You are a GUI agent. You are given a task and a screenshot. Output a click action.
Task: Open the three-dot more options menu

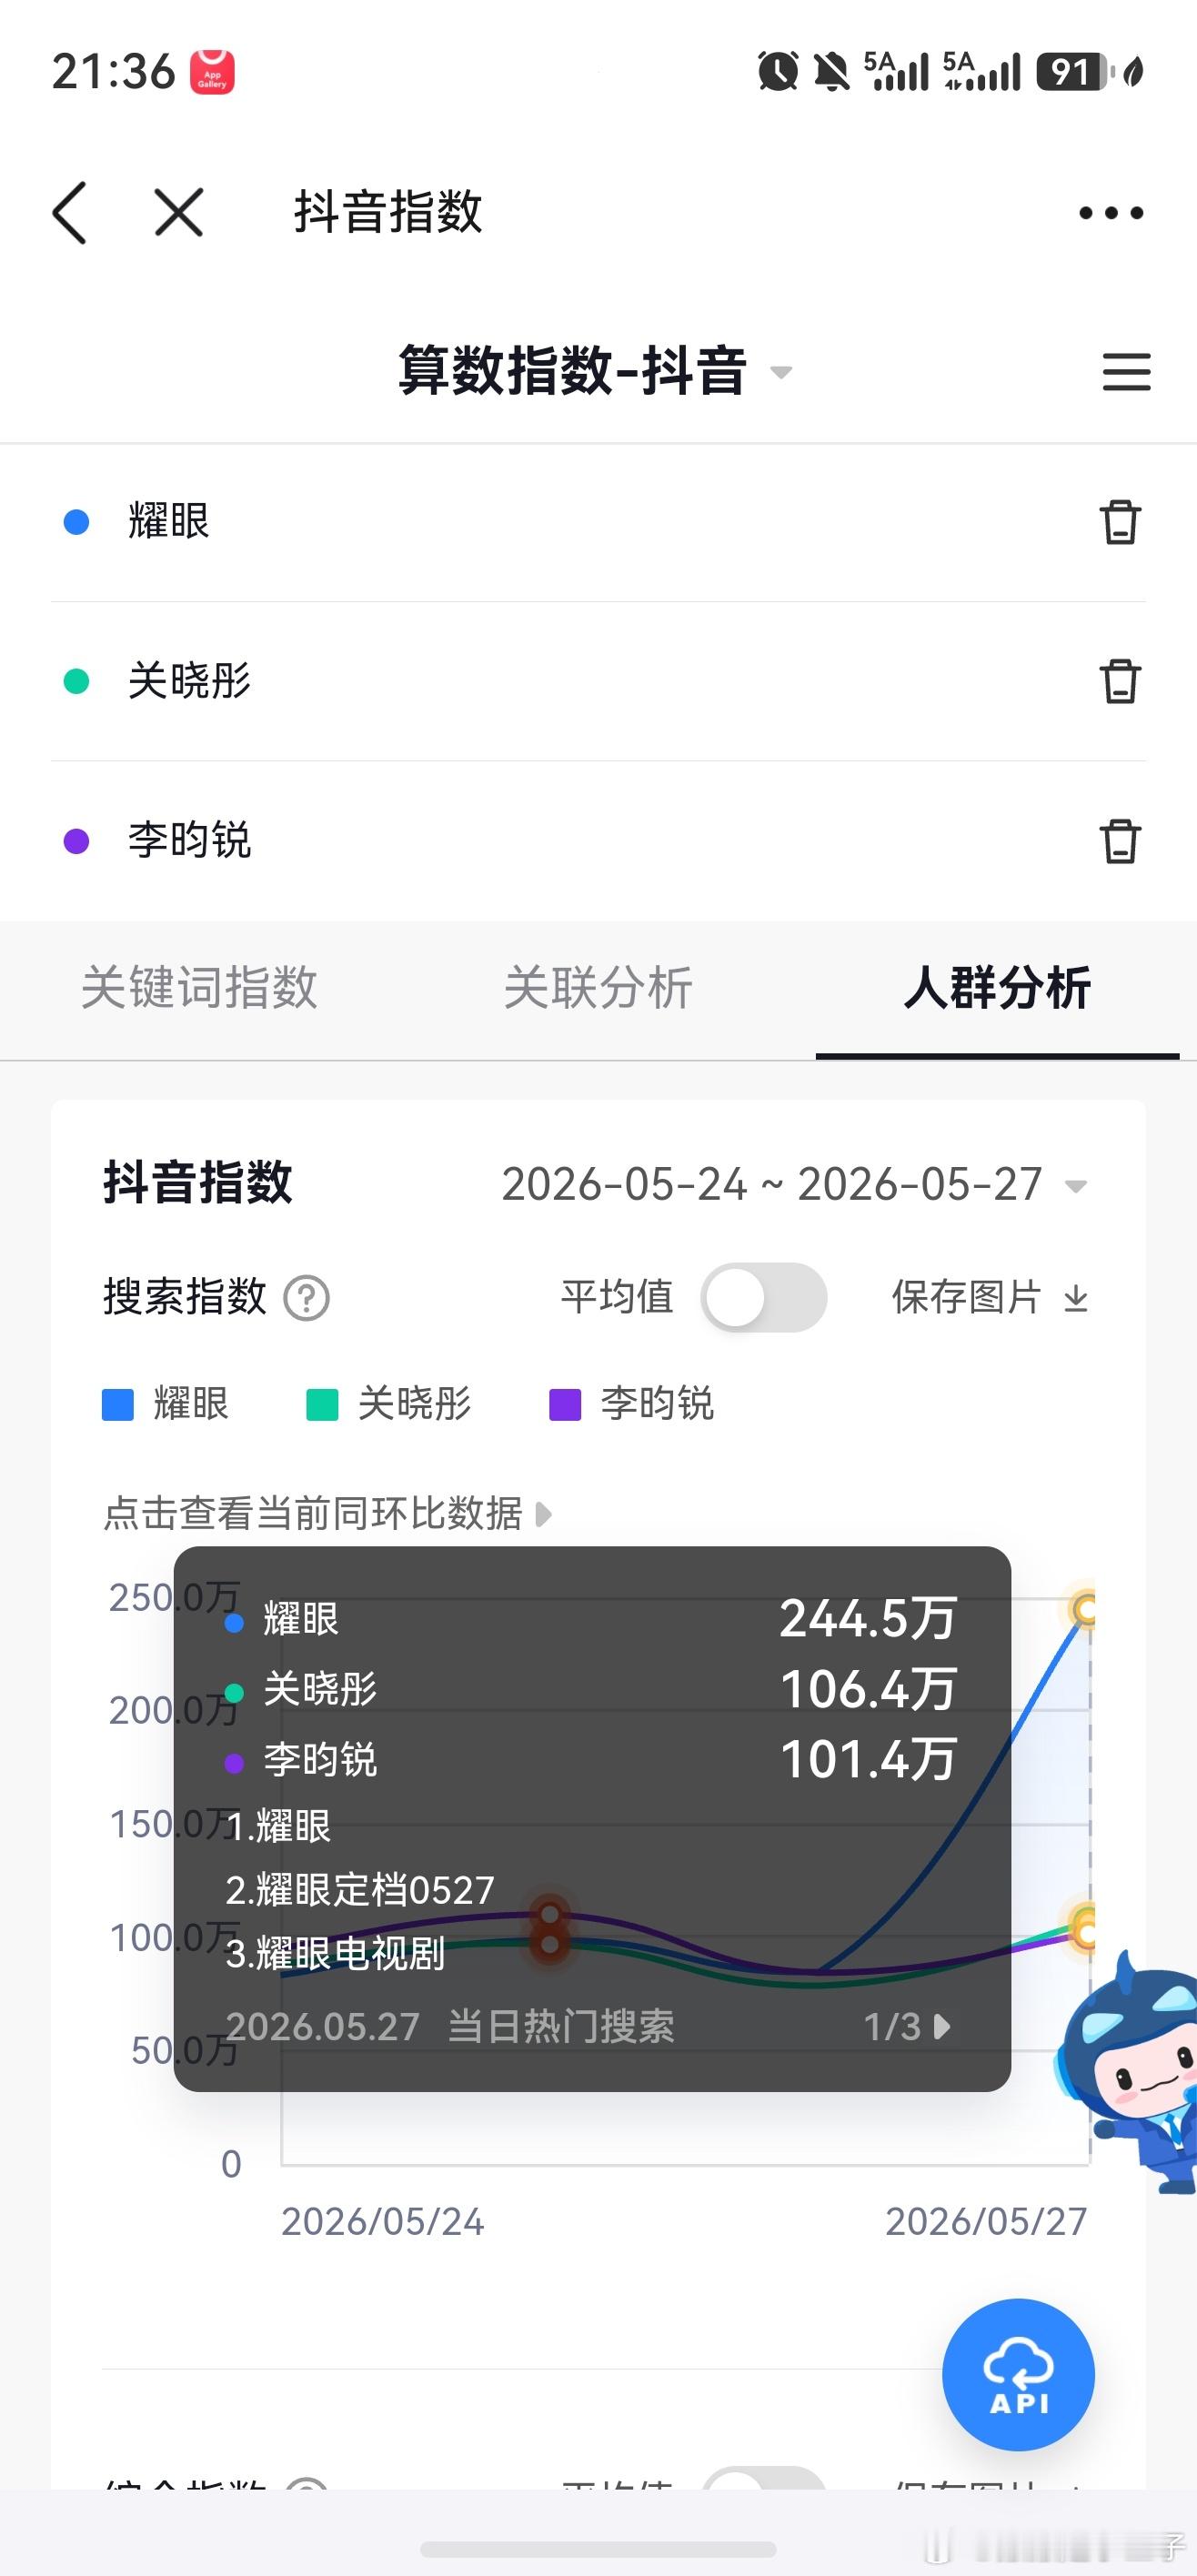tap(1111, 212)
